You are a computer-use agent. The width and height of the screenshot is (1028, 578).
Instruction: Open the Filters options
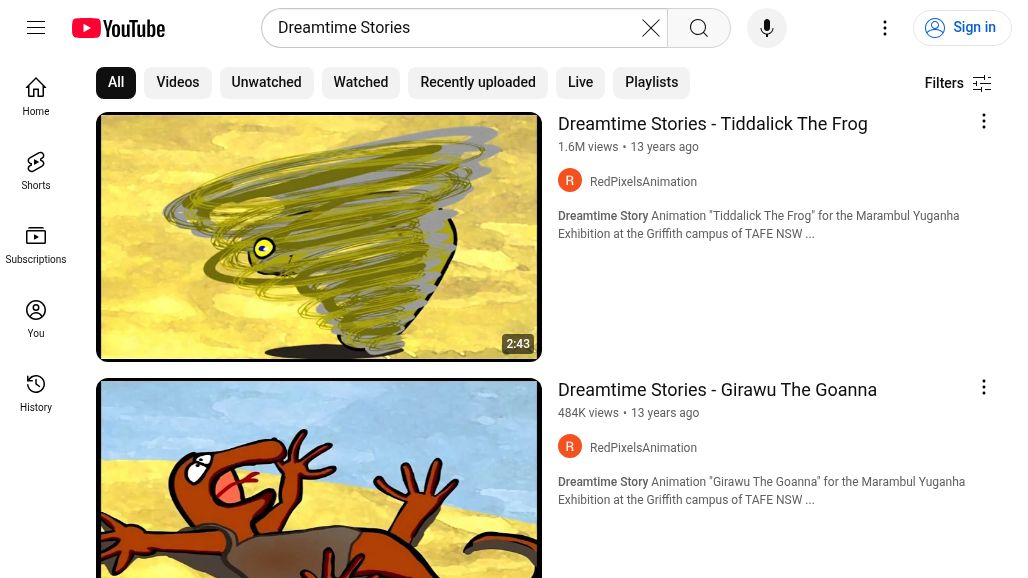click(957, 83)
